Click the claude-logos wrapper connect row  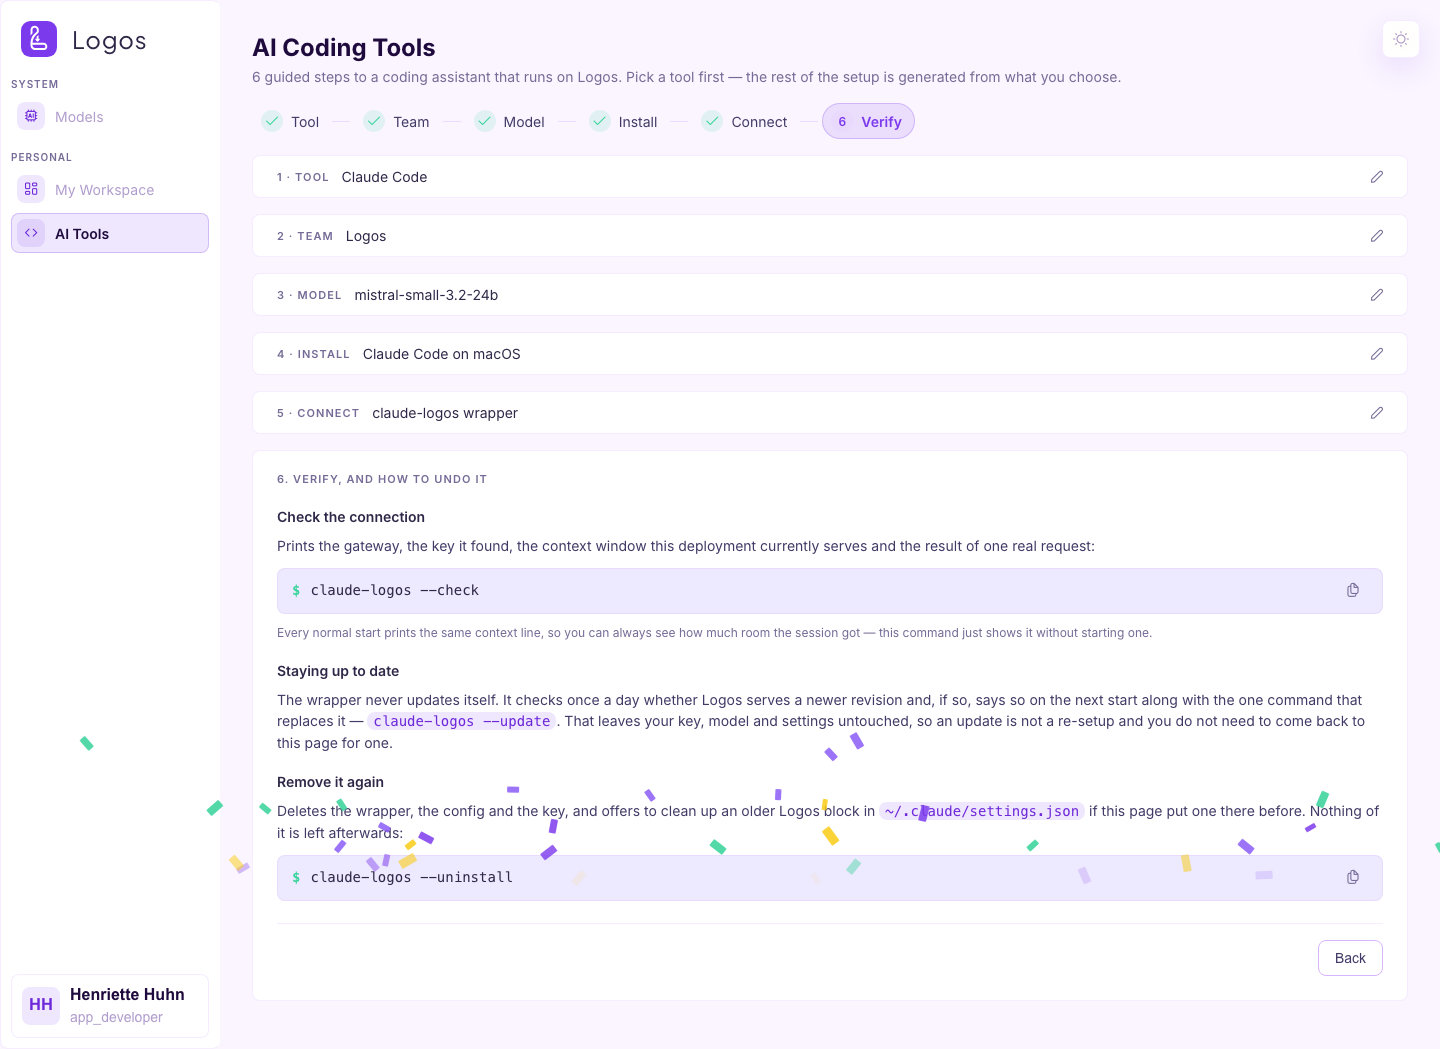(830, 413)
